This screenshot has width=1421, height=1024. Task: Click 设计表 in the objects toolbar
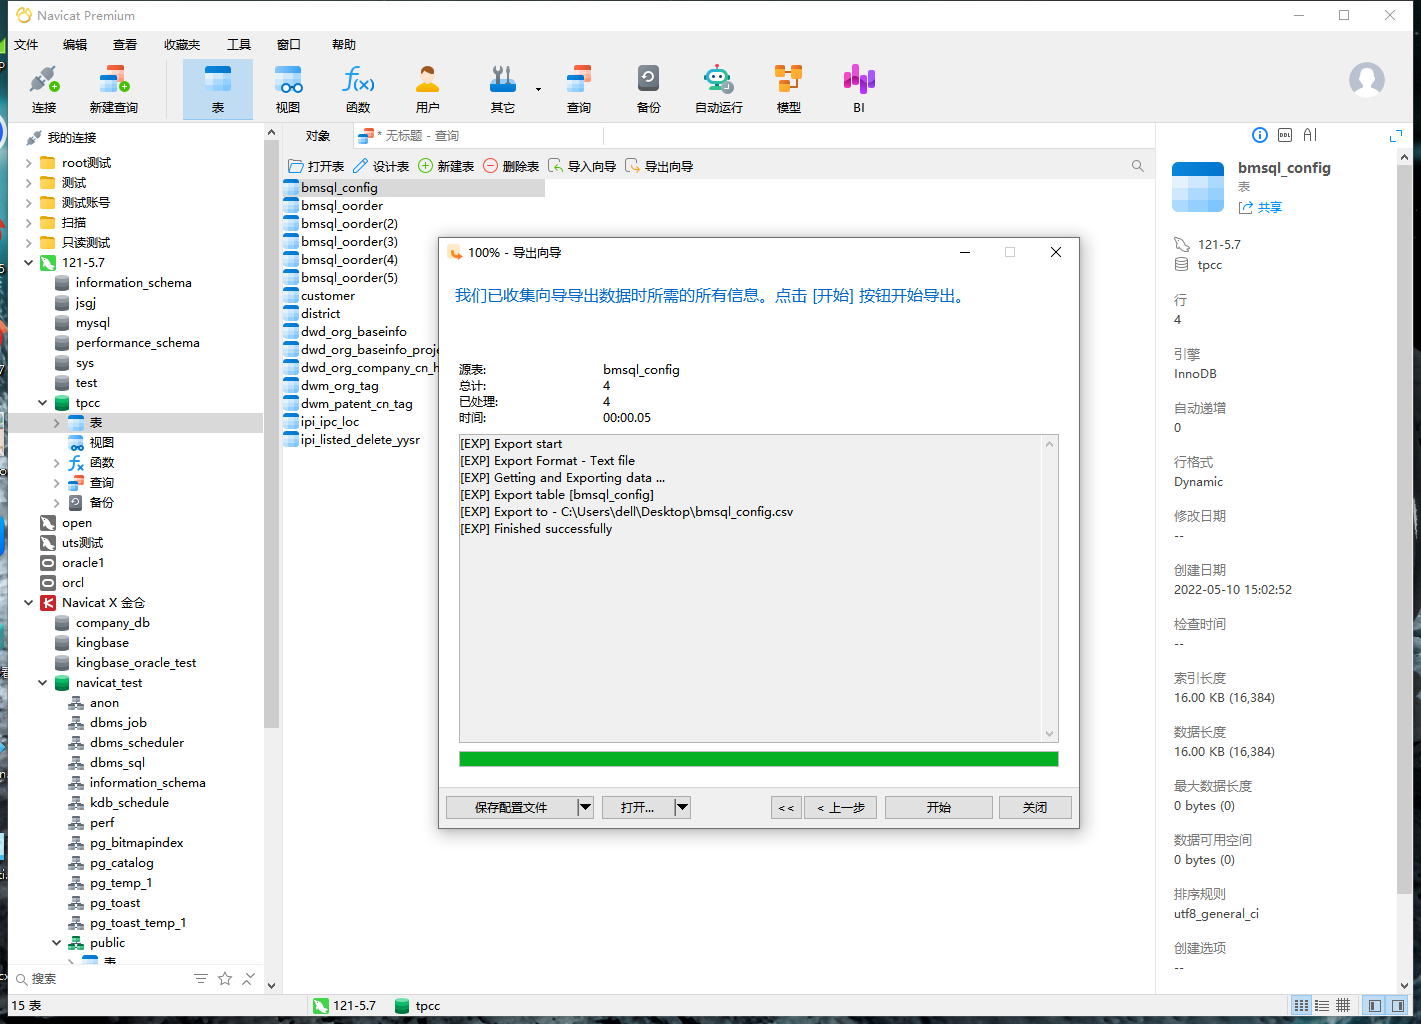point(381,166)
